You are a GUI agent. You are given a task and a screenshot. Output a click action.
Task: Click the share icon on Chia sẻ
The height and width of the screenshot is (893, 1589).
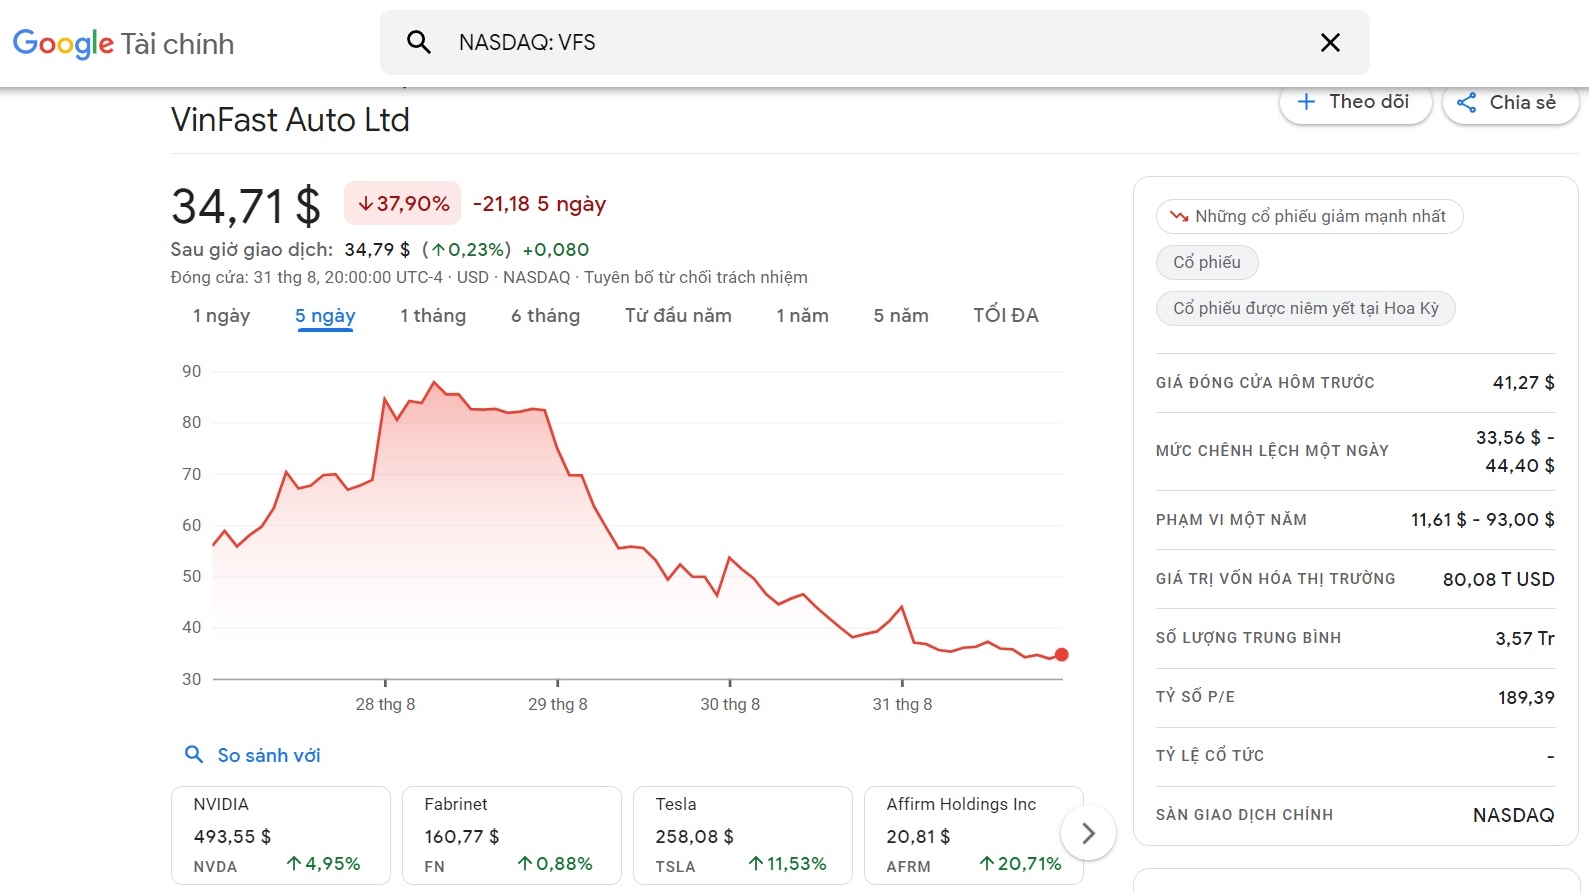coord(1467,102)
